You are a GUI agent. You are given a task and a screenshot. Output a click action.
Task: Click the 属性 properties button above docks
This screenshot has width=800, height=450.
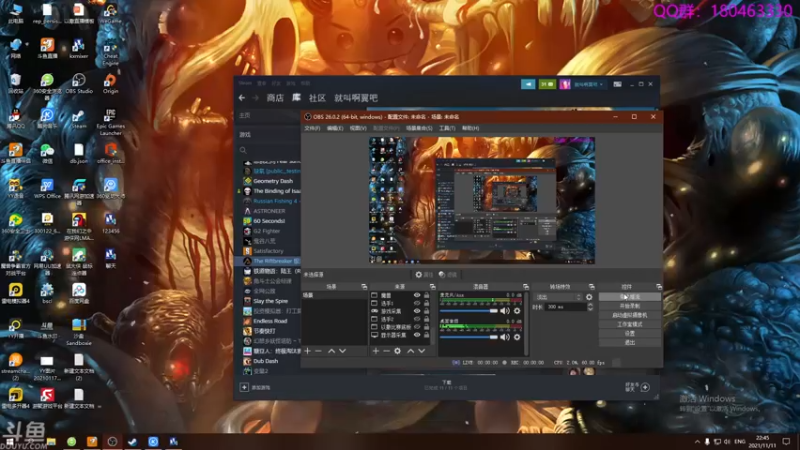[424, 274]
